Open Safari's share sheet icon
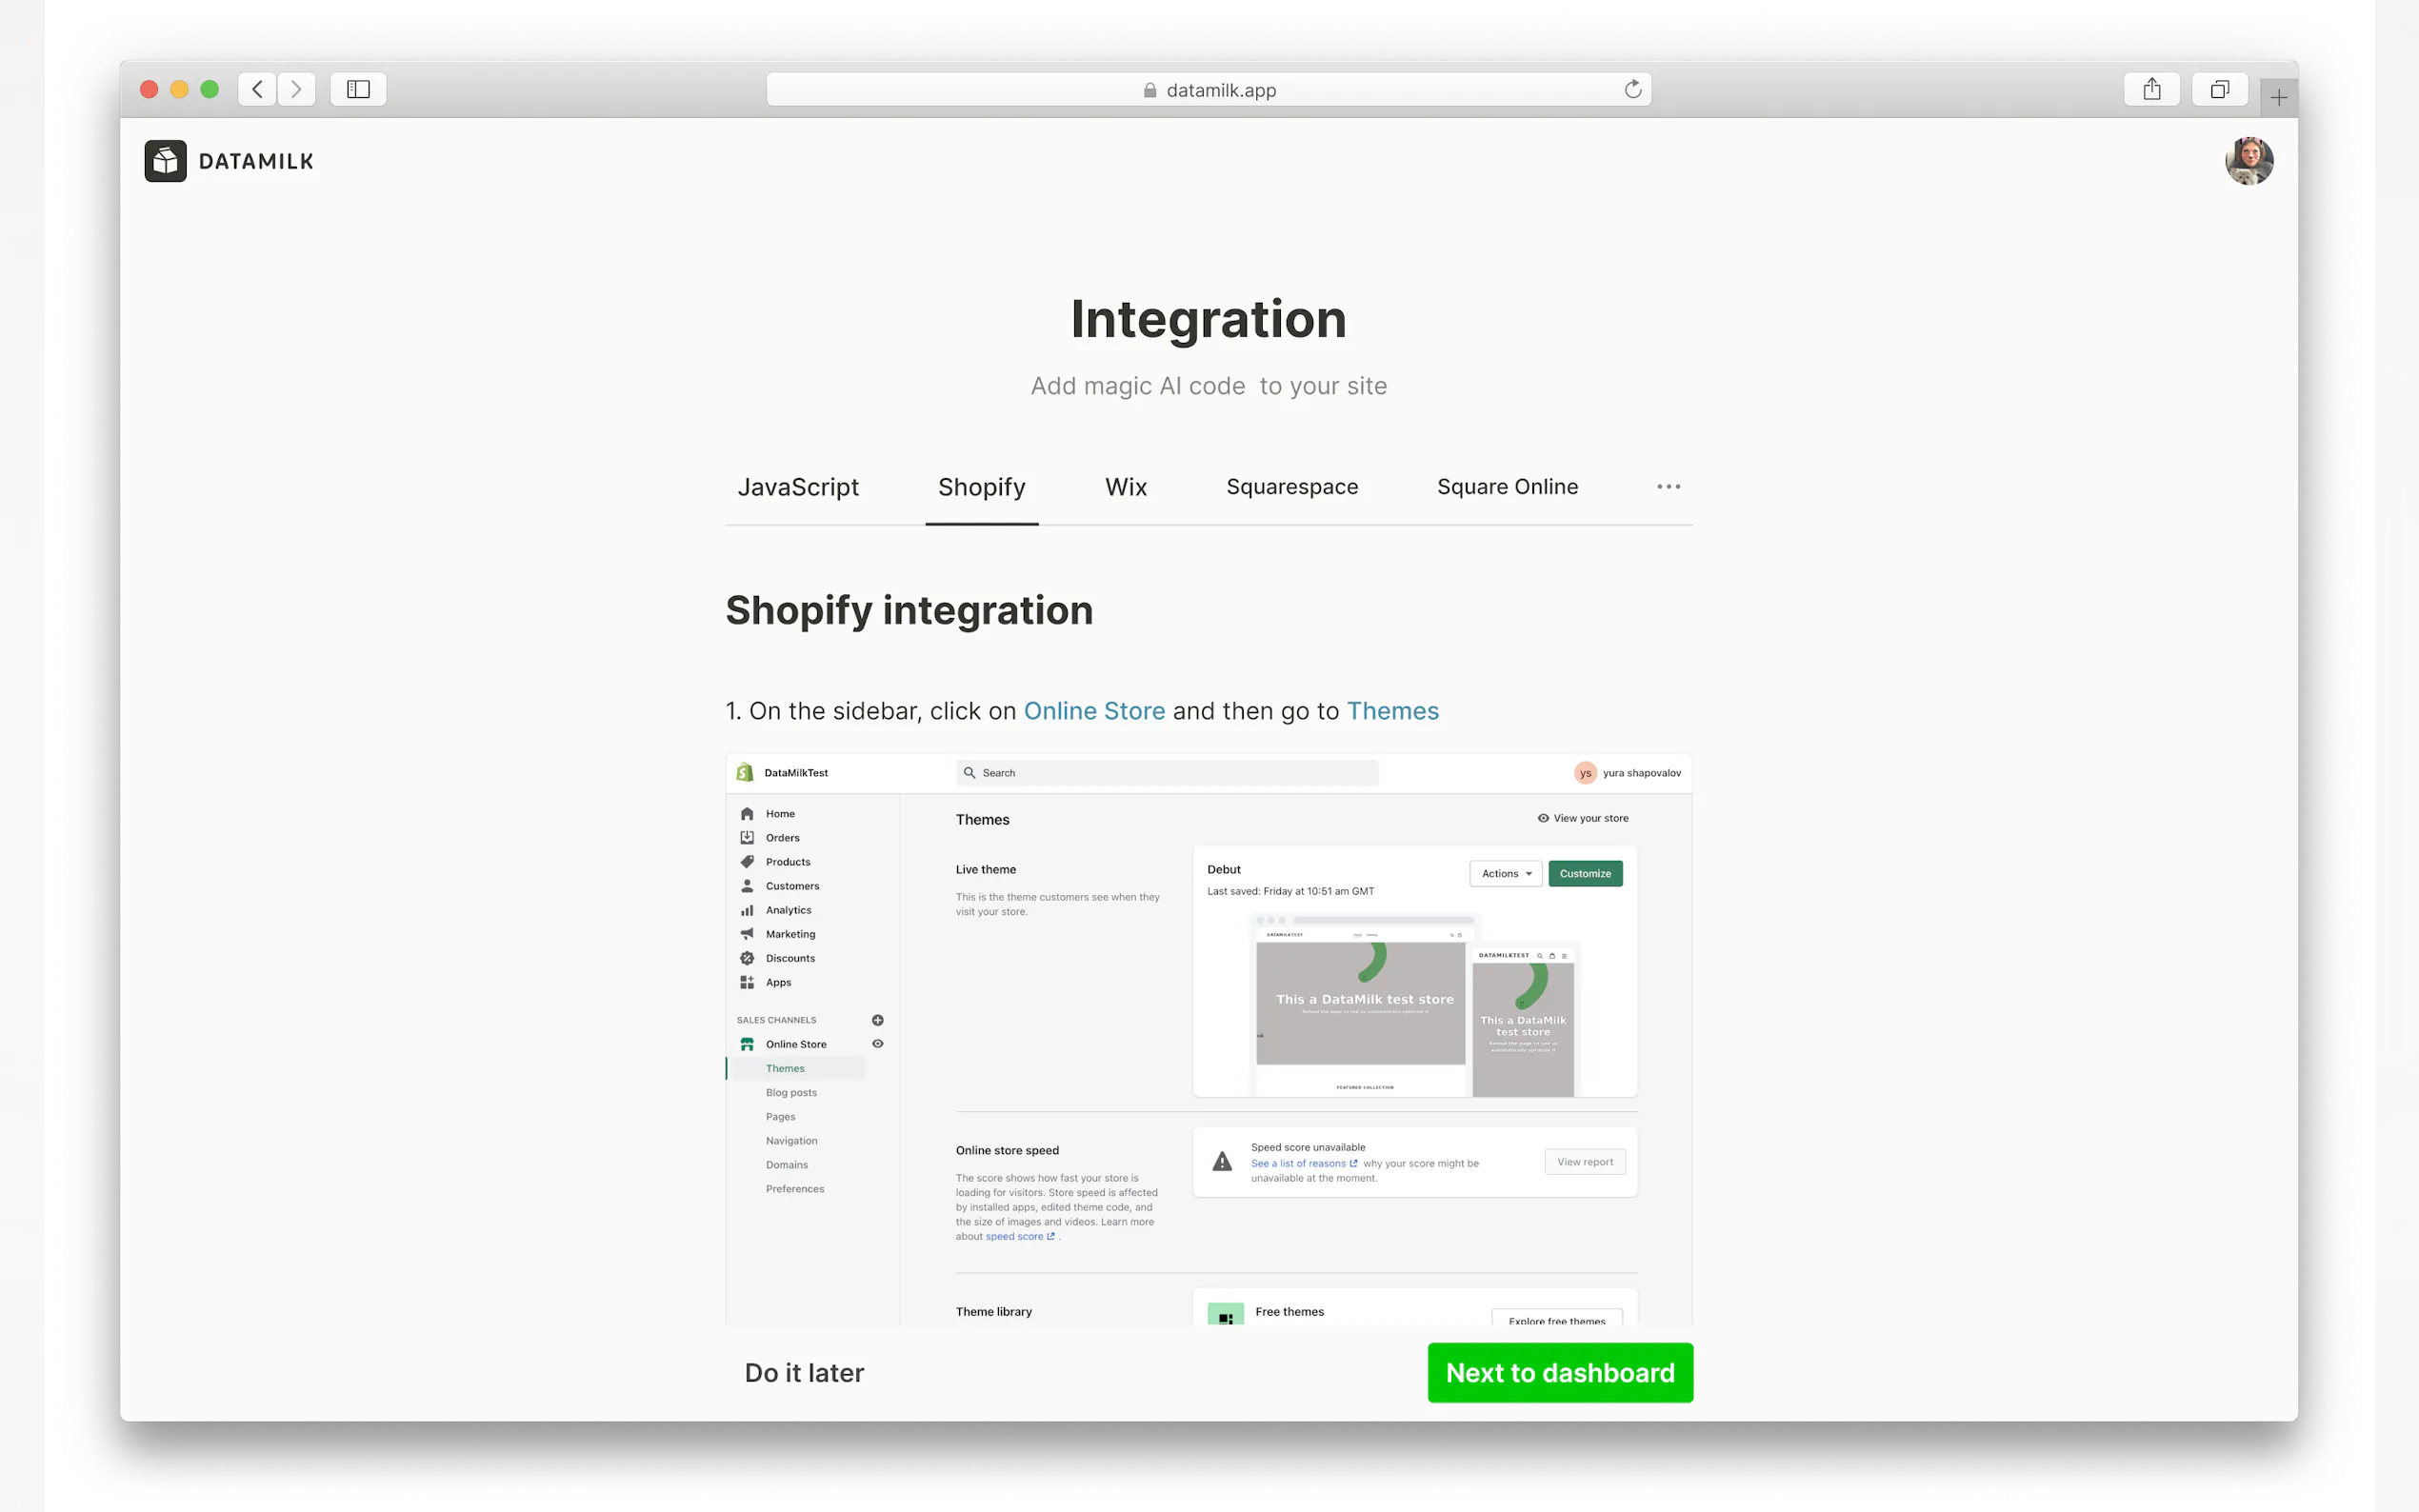The height and width of the screenshot is (1512, 2419). click(2151, 90)
